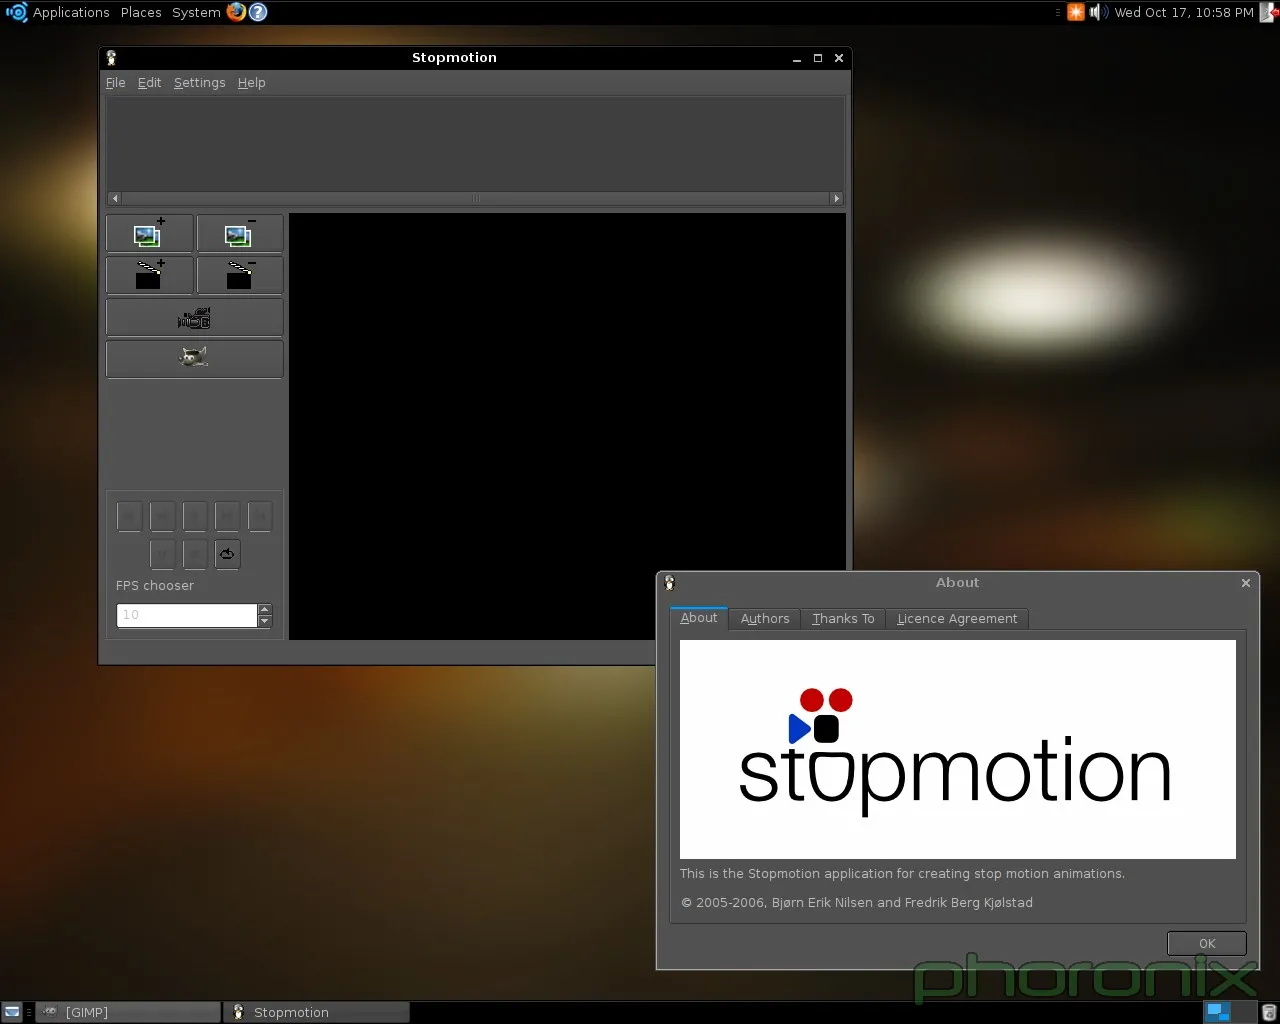Open the Help menu in Stopmotion
This screenshot has width=1280, height=1024.
tap(252, 83)
